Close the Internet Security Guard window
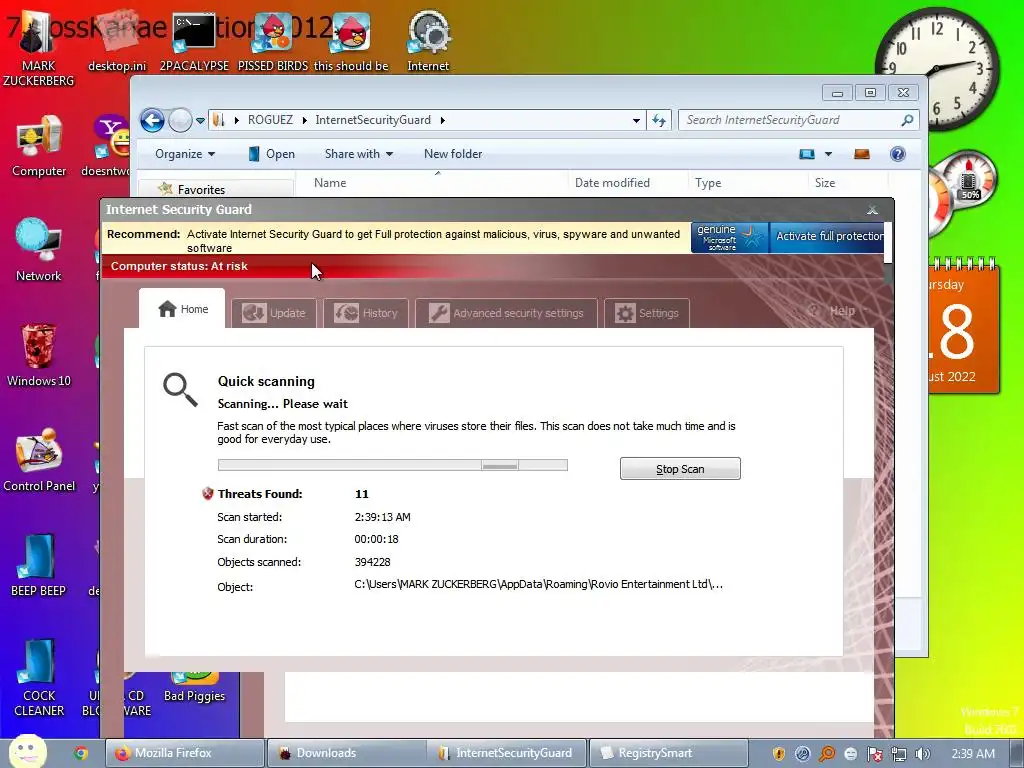This screenshot has width=1024, height=768. (872, 210)
